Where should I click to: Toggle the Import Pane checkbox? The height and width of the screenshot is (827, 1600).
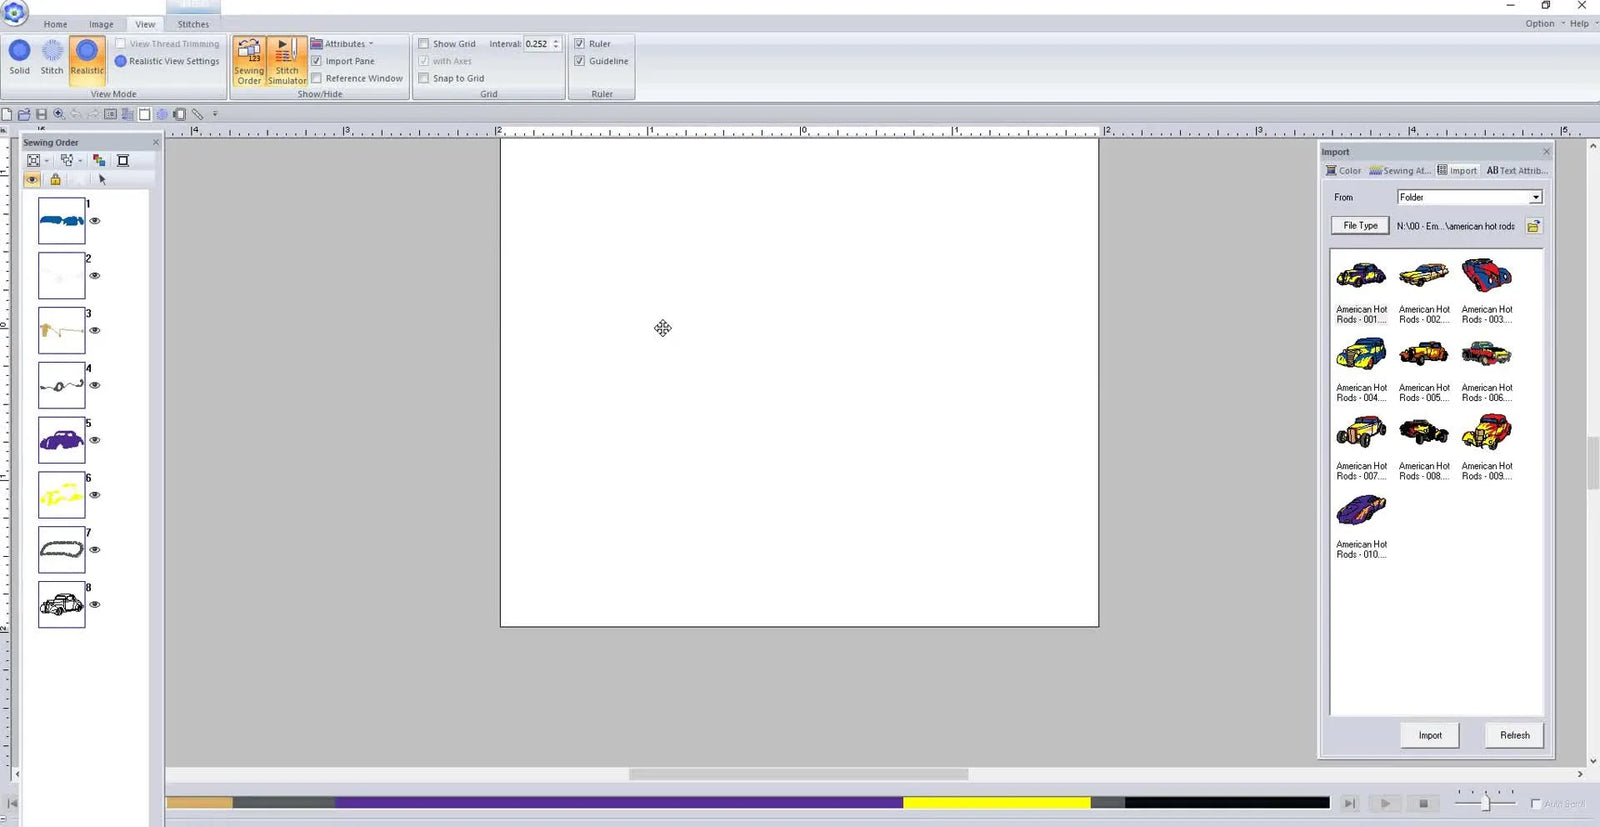316,61
